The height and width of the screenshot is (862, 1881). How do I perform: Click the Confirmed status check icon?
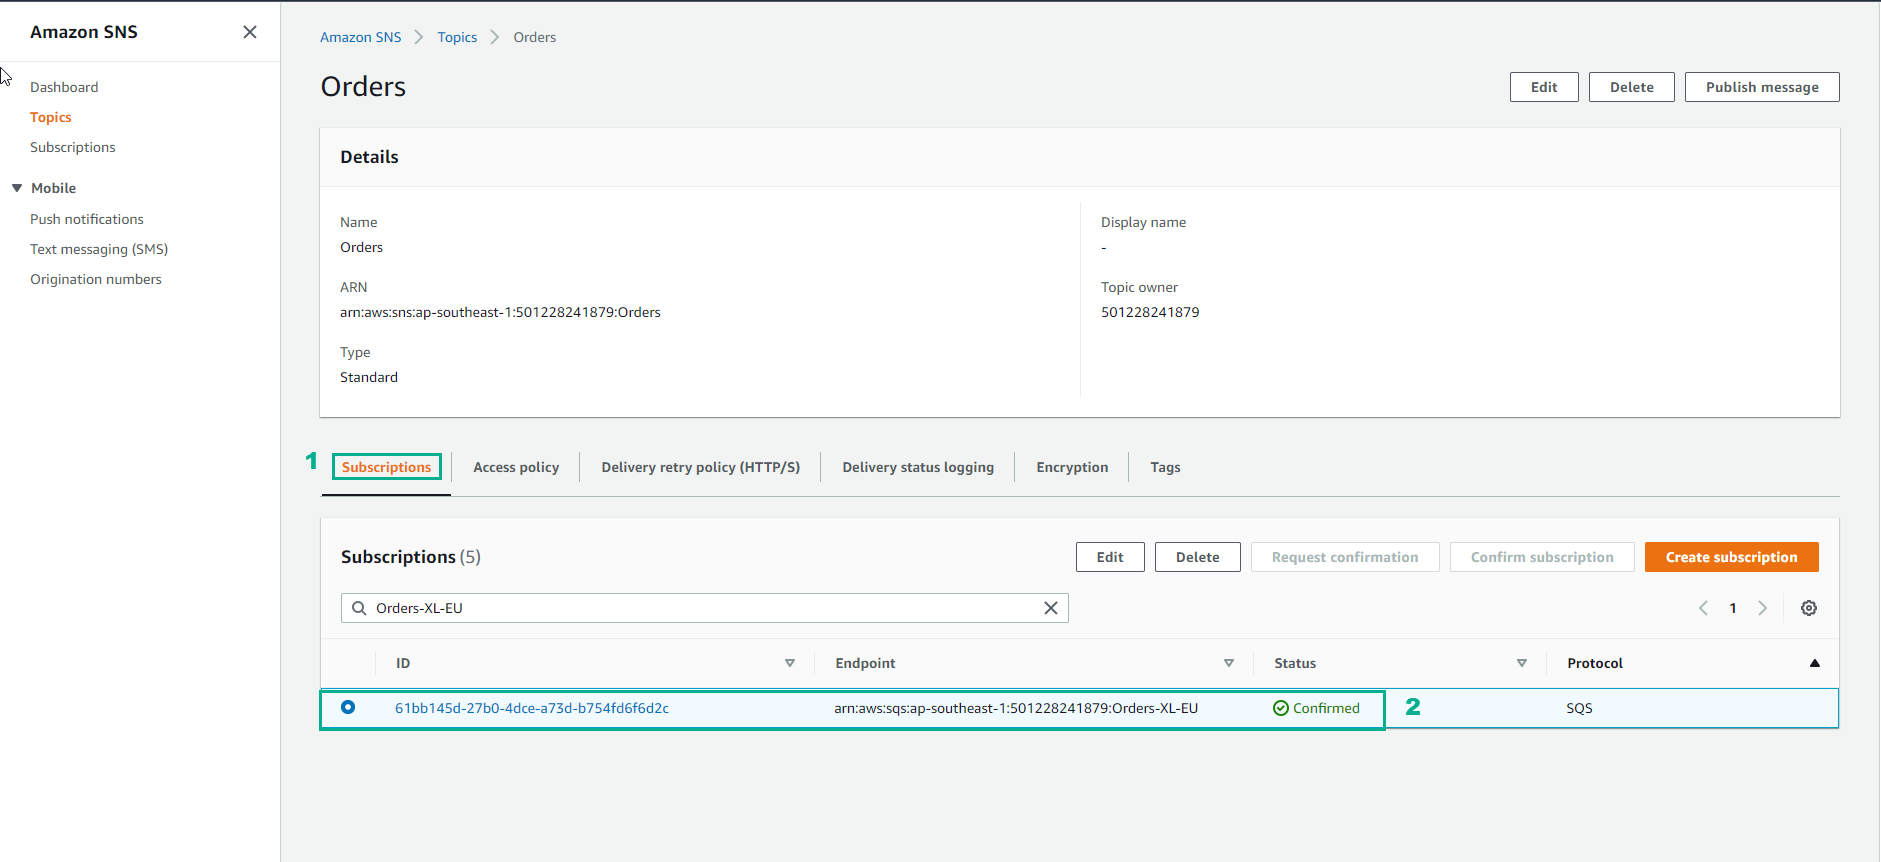click(x=1280, y=708)
